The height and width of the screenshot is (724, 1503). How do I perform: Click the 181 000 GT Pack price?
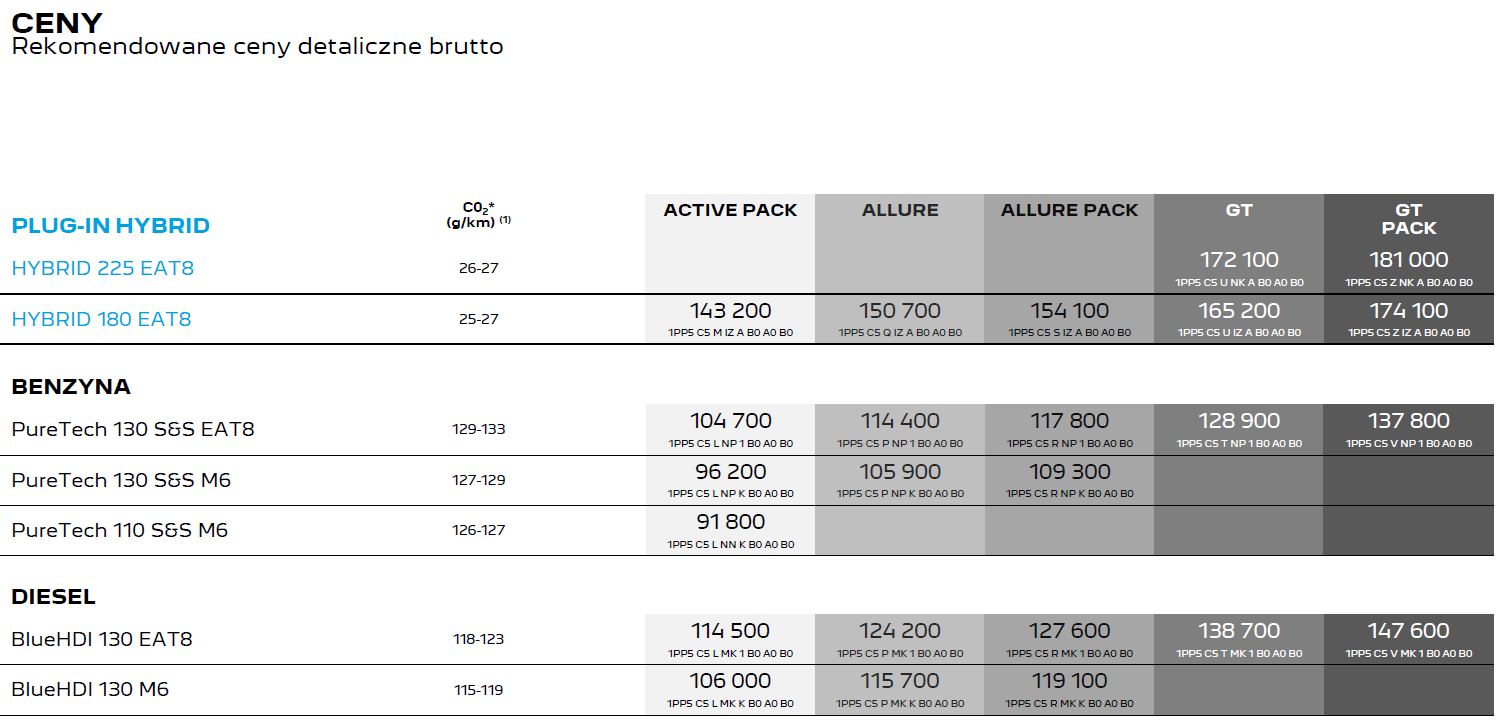1409,260
